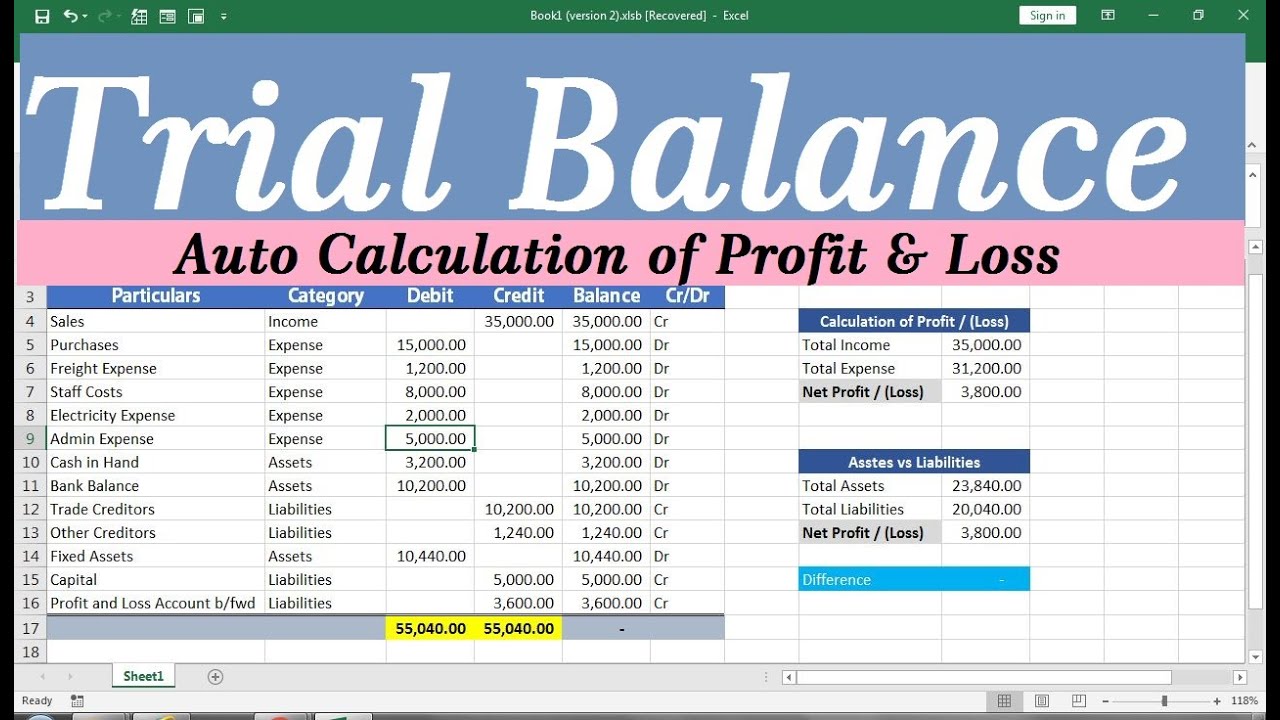Select yellow Credit total 55,040.00 cell
The width and height of the screenshot is (1280, 720).
click(x=518, y=628)
